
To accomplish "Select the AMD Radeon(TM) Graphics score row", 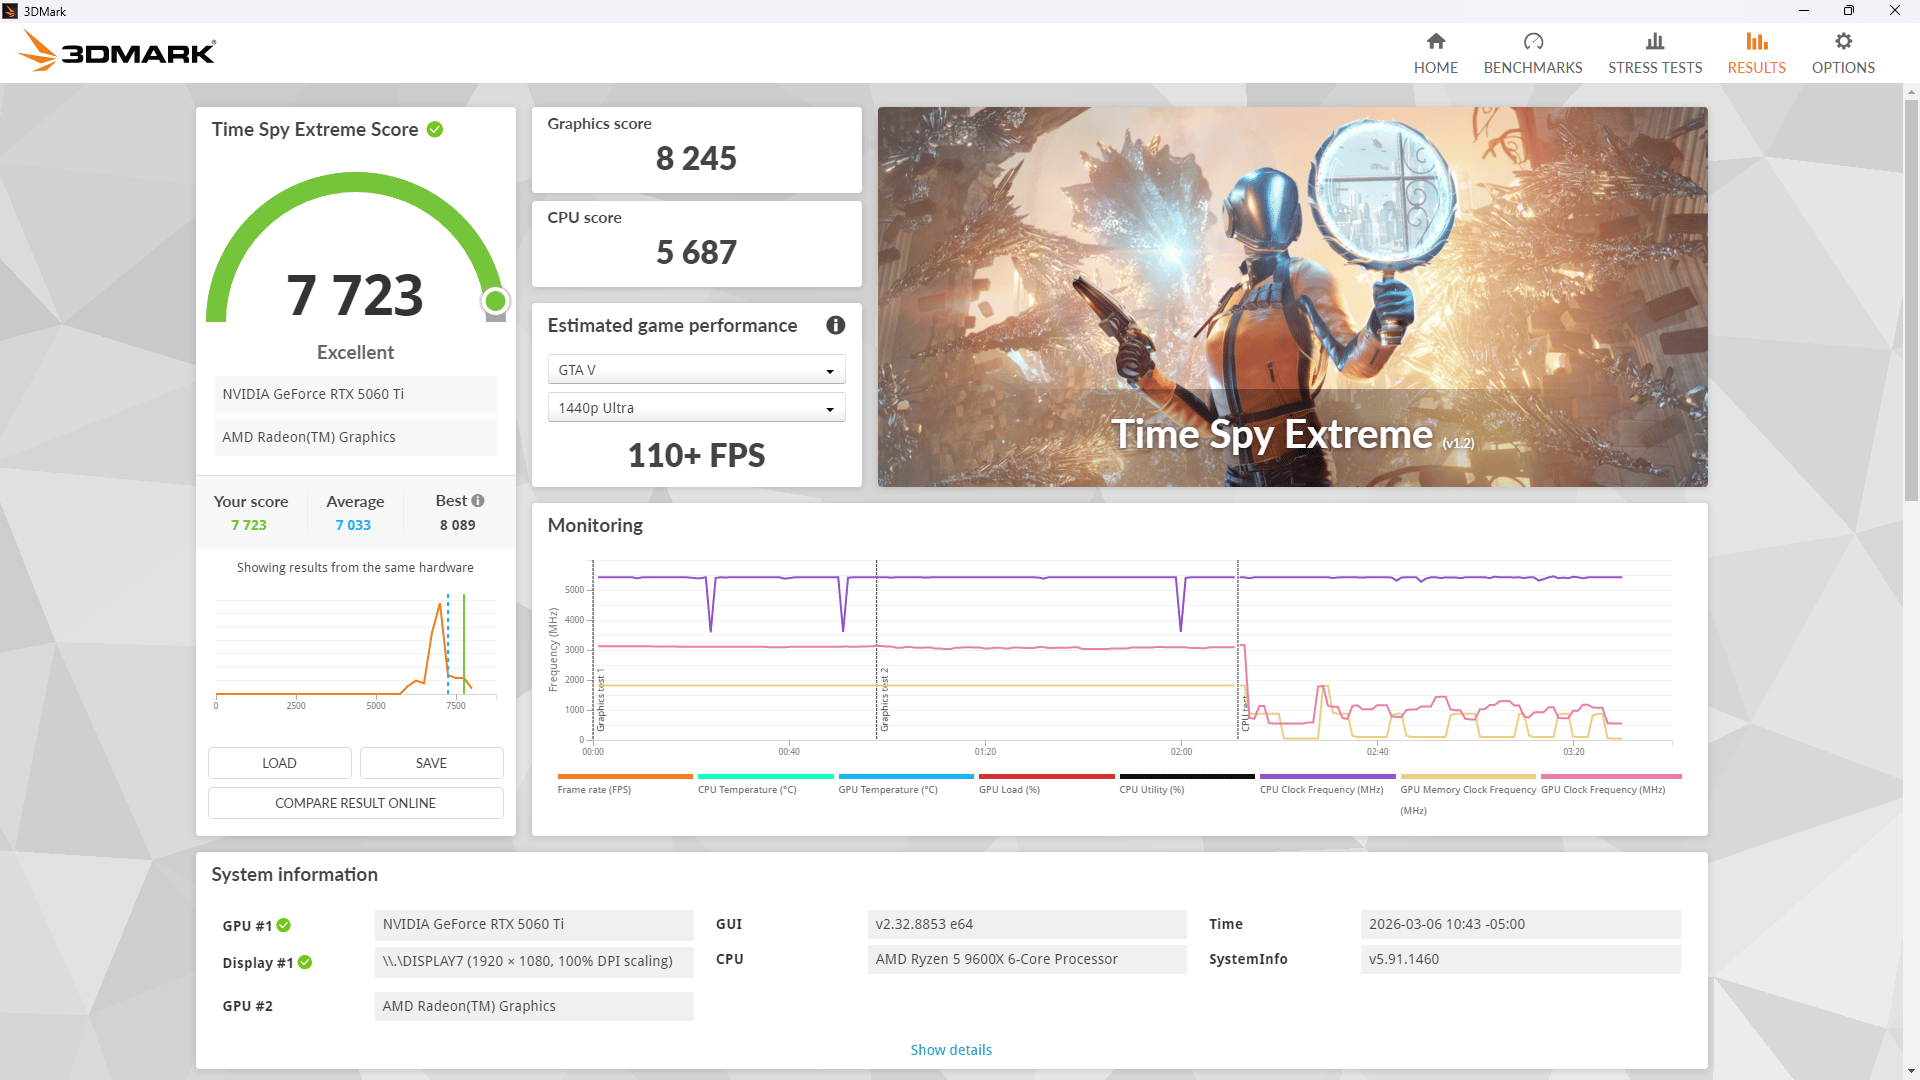I will 355,437.
